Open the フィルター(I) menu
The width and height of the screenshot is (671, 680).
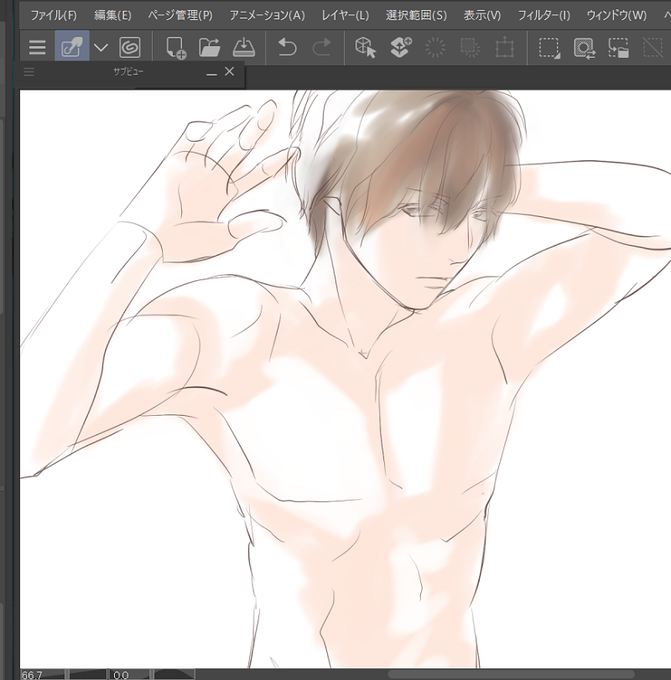point(544,16)
